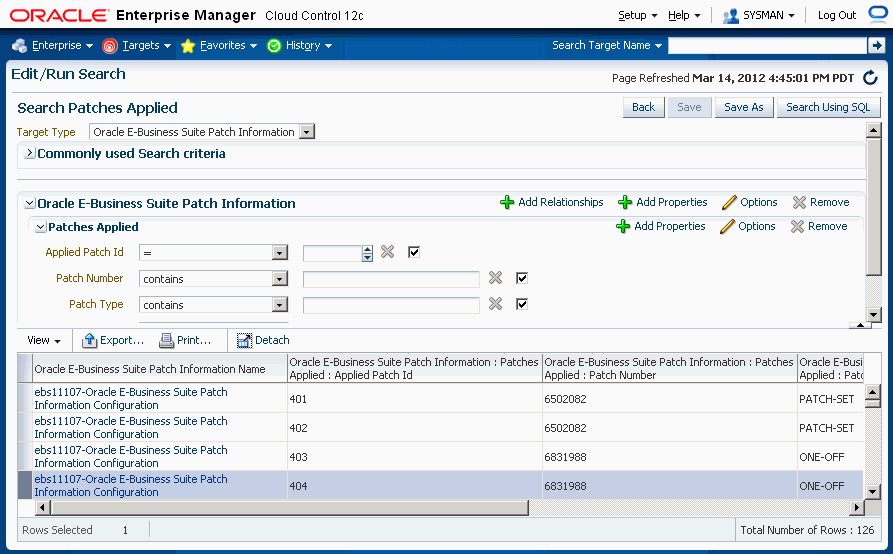Open the Search Target Name dropdown
Screen dimensions: 893x554
[x=607, y=45]
